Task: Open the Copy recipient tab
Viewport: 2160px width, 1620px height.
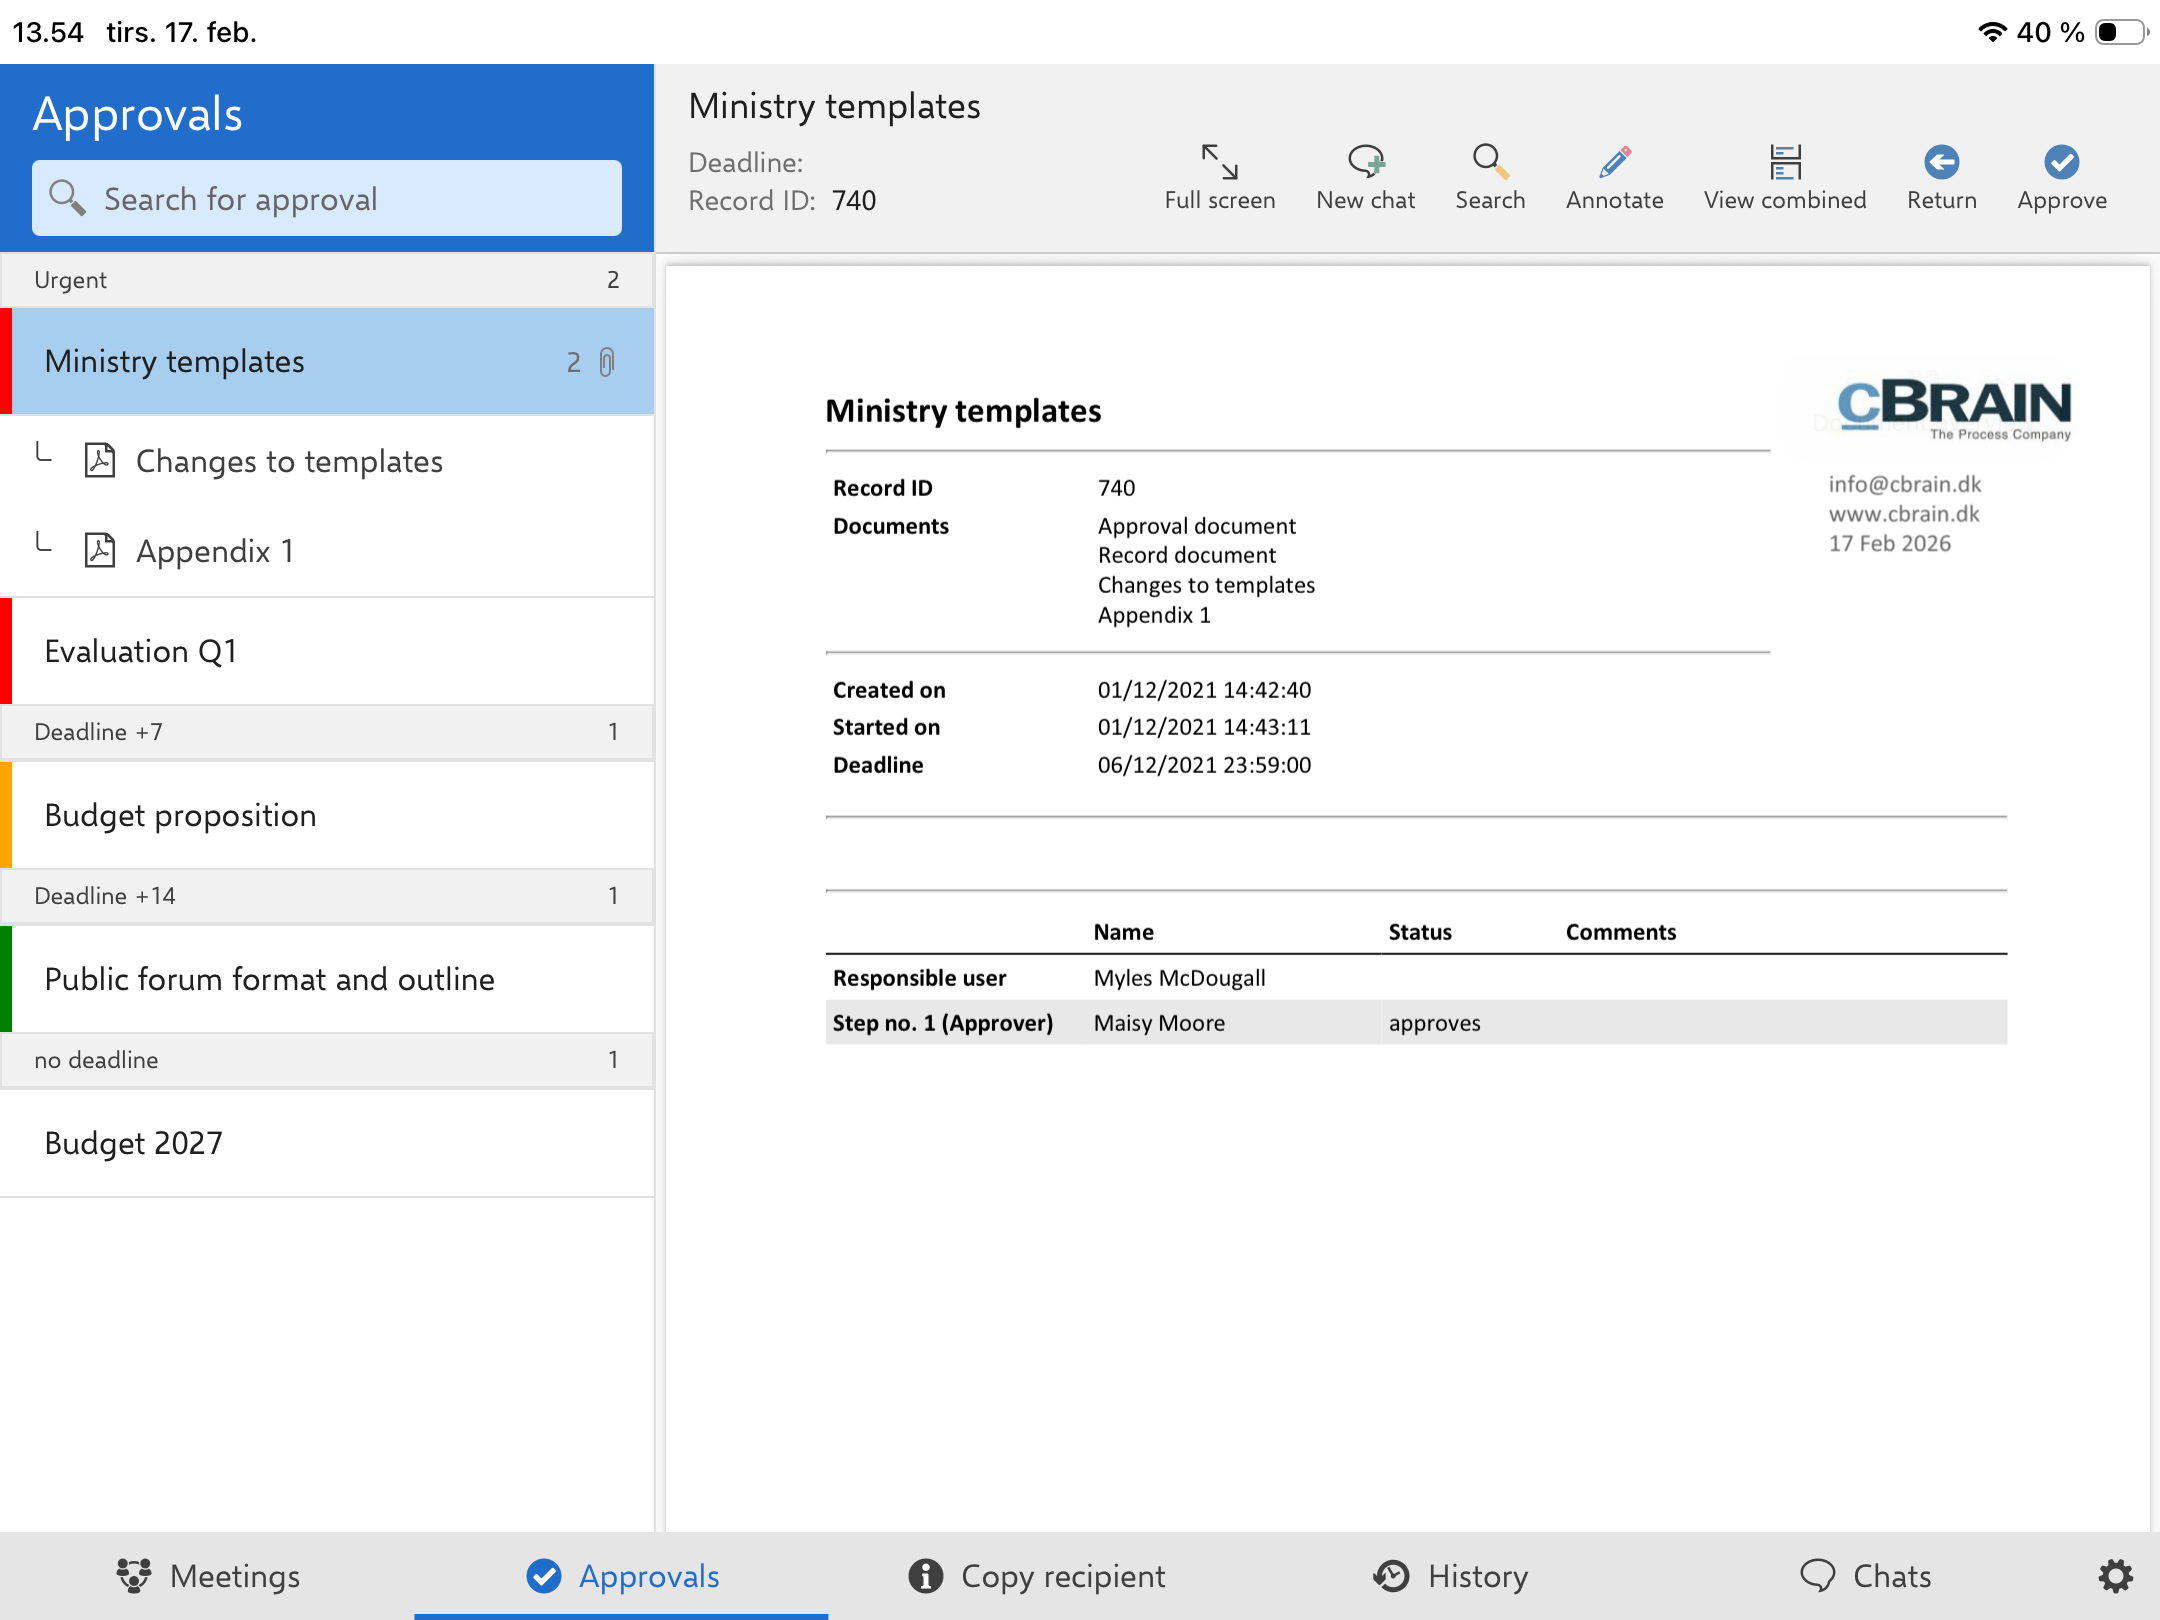Action: pyautogui.click(x=1036, y=1576)
